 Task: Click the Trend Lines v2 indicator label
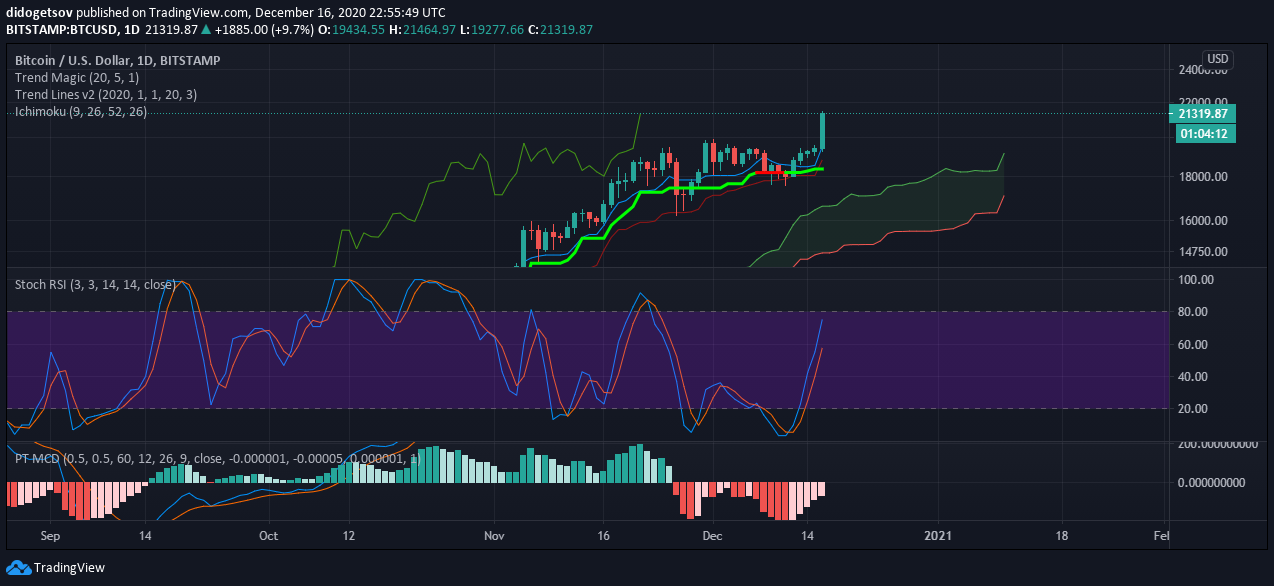(x=106, y=94)
